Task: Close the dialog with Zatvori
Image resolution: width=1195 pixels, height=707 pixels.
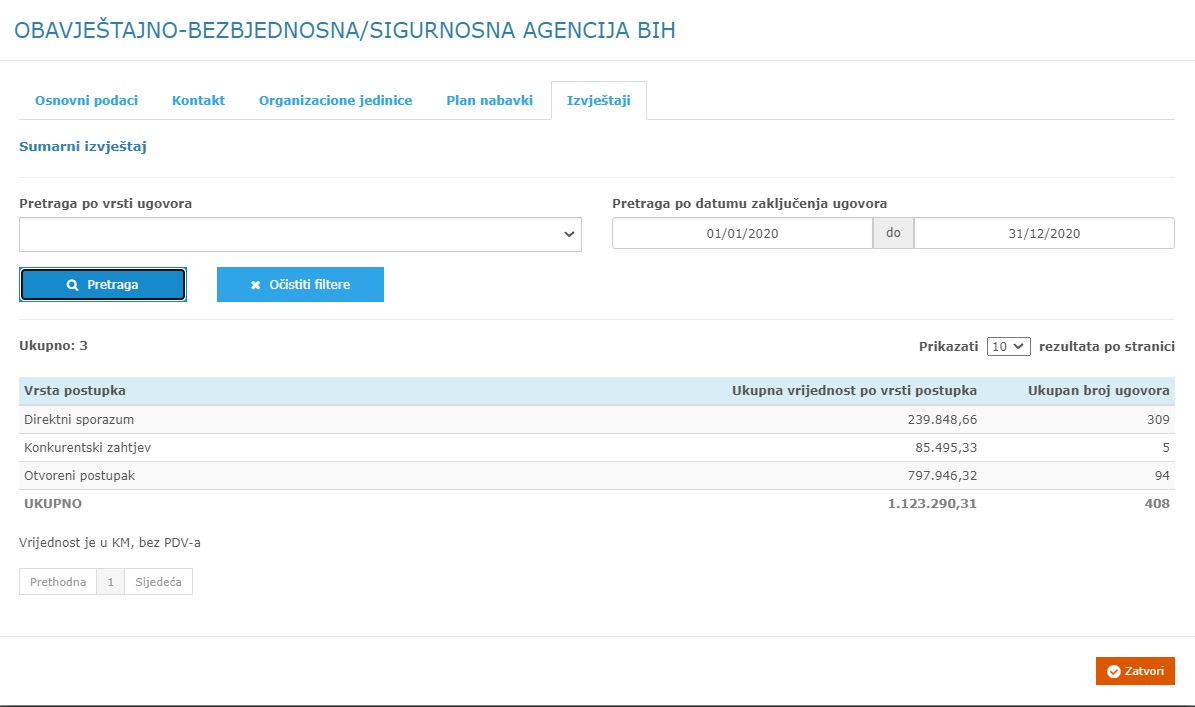Action: tap(1135, 671)
